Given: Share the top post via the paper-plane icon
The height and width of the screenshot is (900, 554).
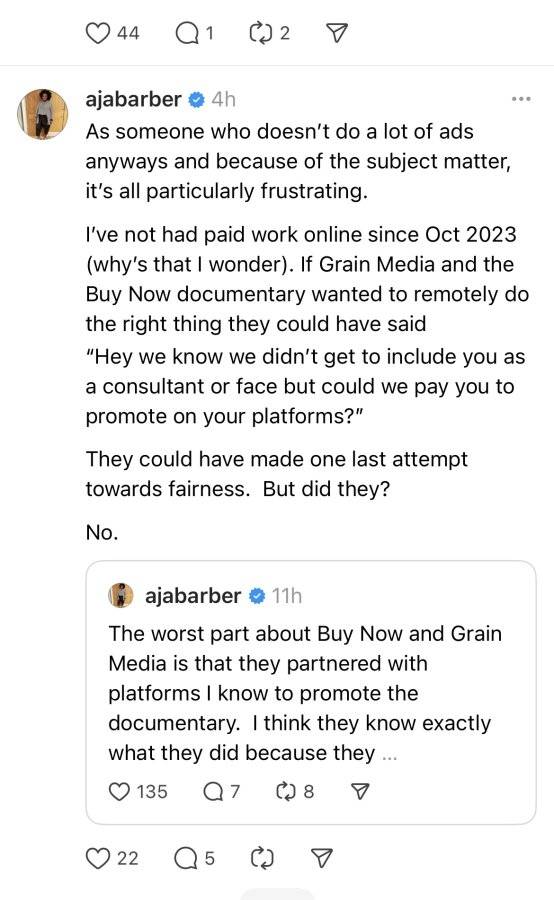Looking at the screenshot, I should point(337,33).
